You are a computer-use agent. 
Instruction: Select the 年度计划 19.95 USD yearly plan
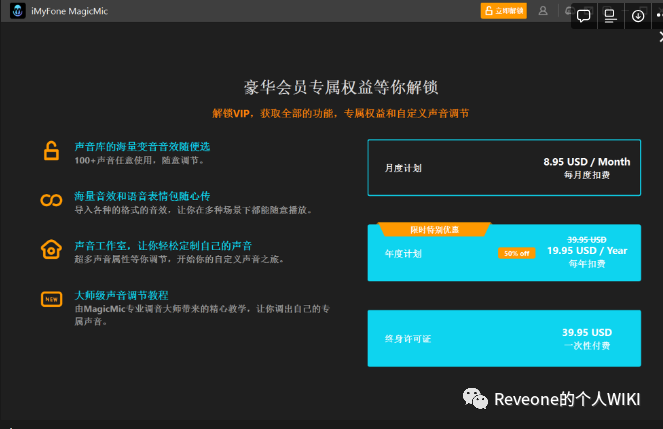(504, 253)
